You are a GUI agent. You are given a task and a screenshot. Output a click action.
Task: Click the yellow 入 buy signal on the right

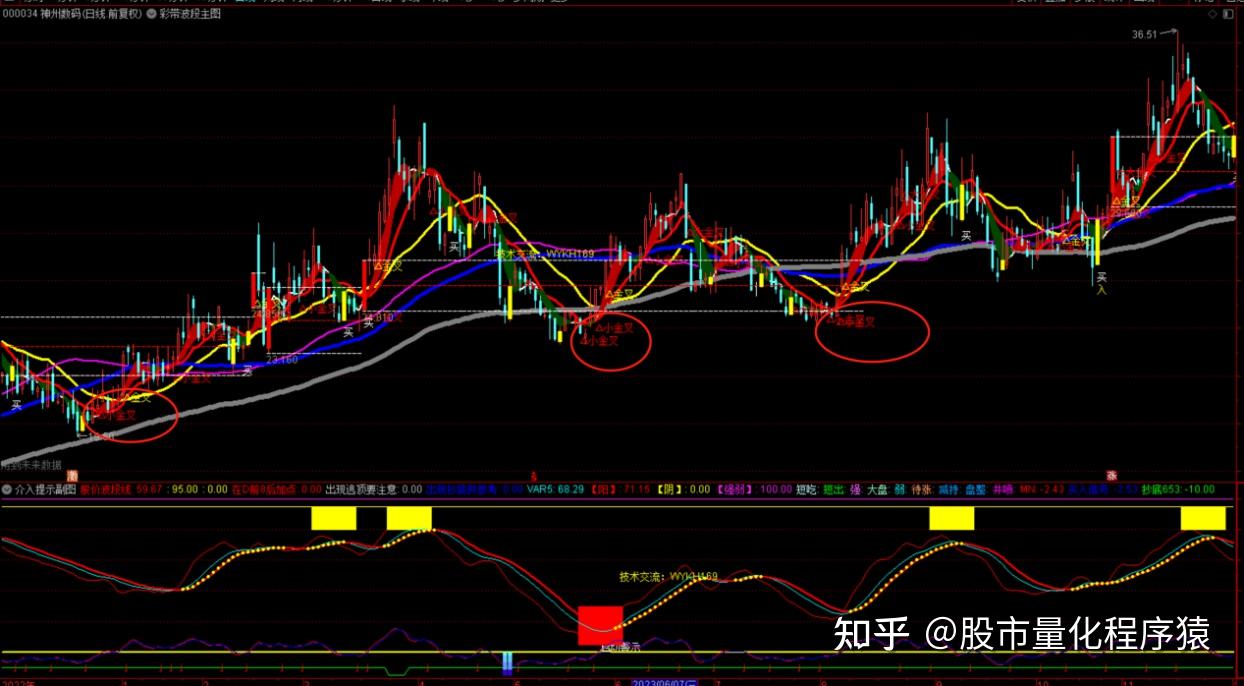[1101, 290]
